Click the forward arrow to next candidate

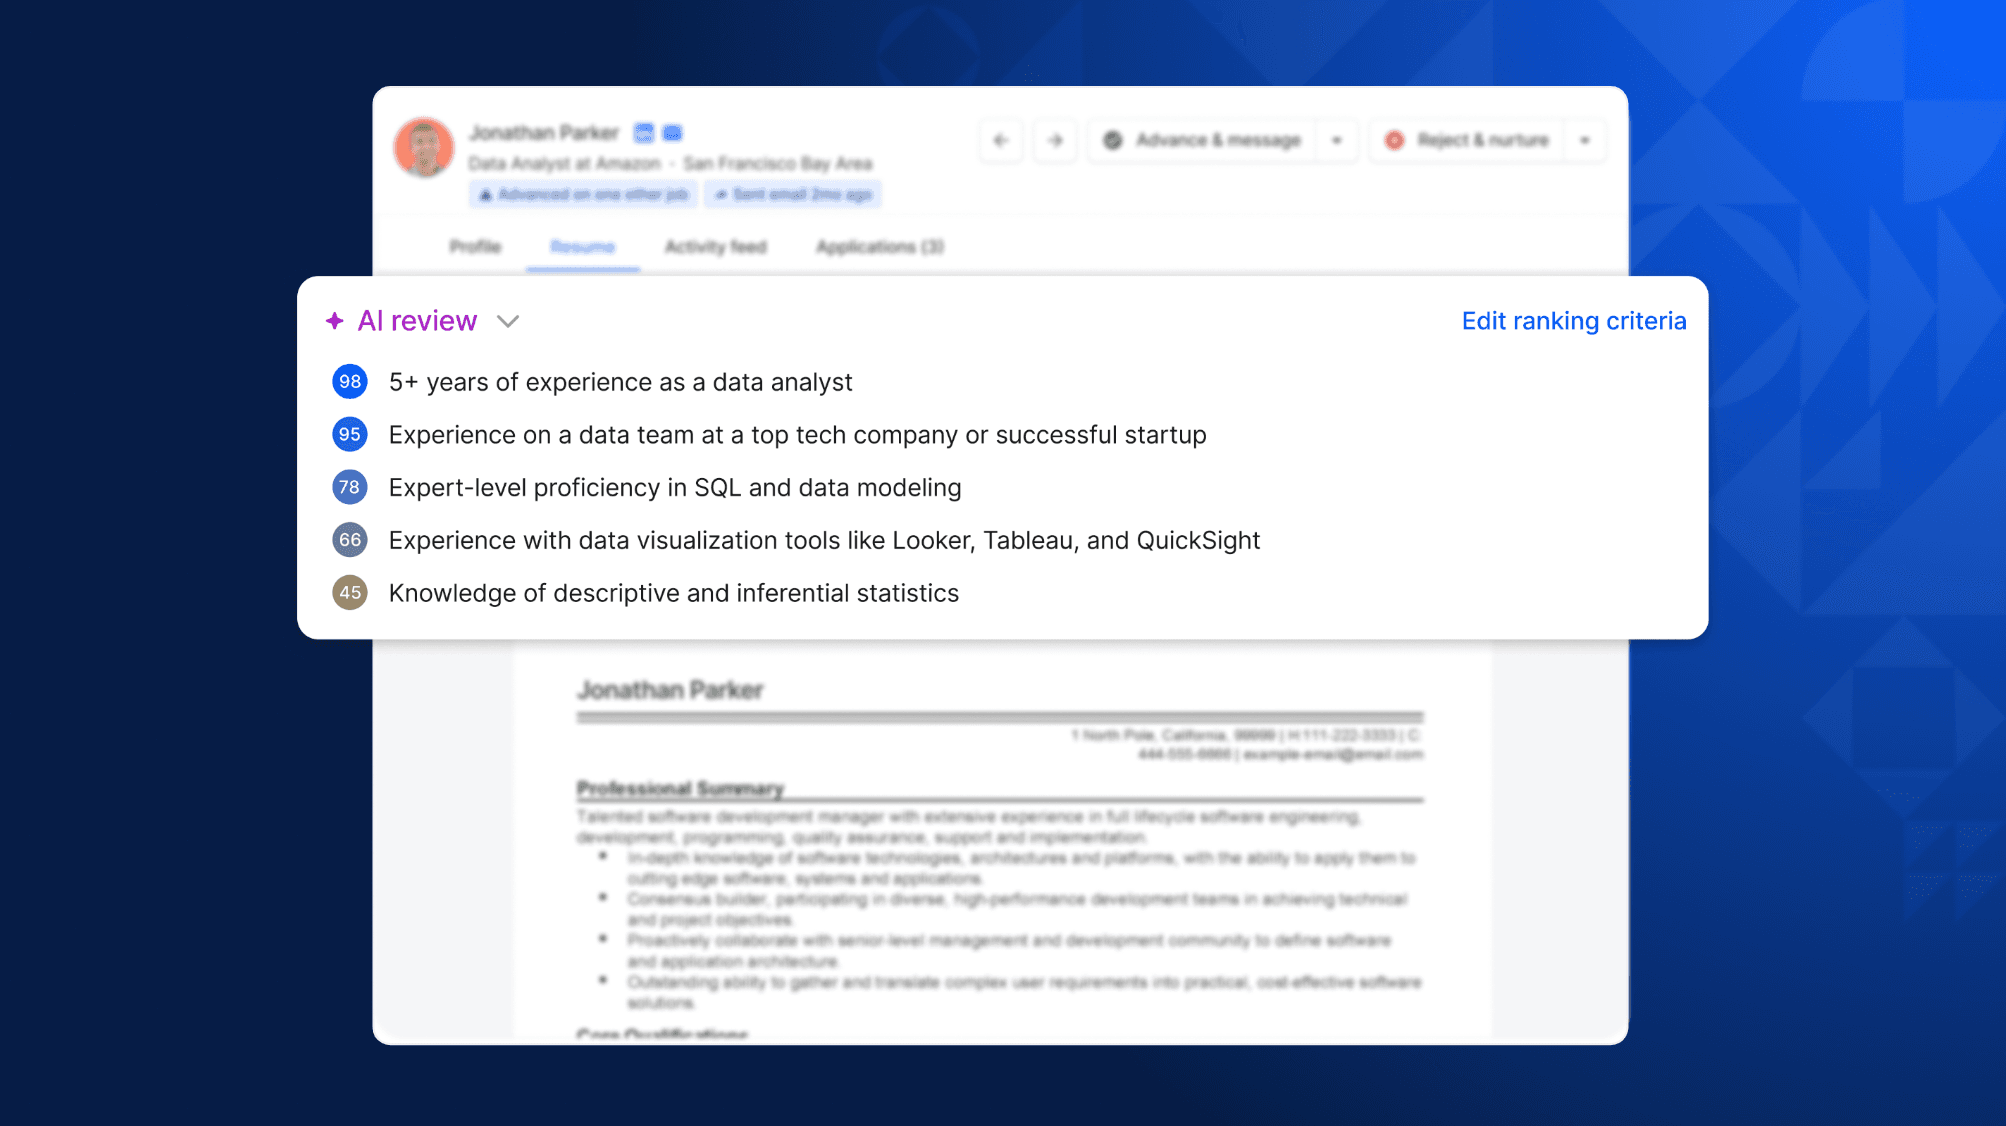tap(1054, 140)
